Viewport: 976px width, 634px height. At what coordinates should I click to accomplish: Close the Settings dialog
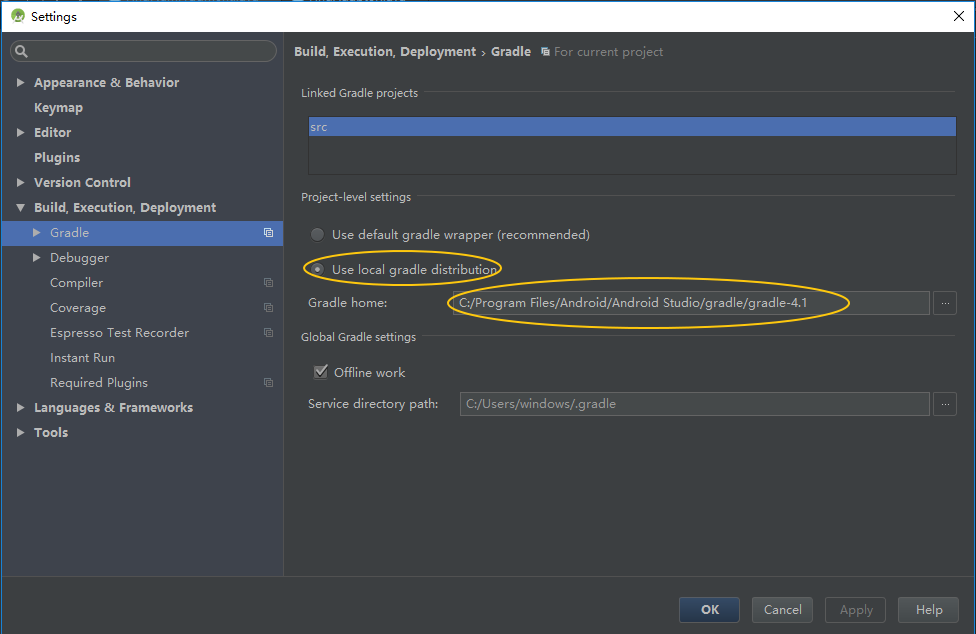pyautogui.click(x=959, y=16)
